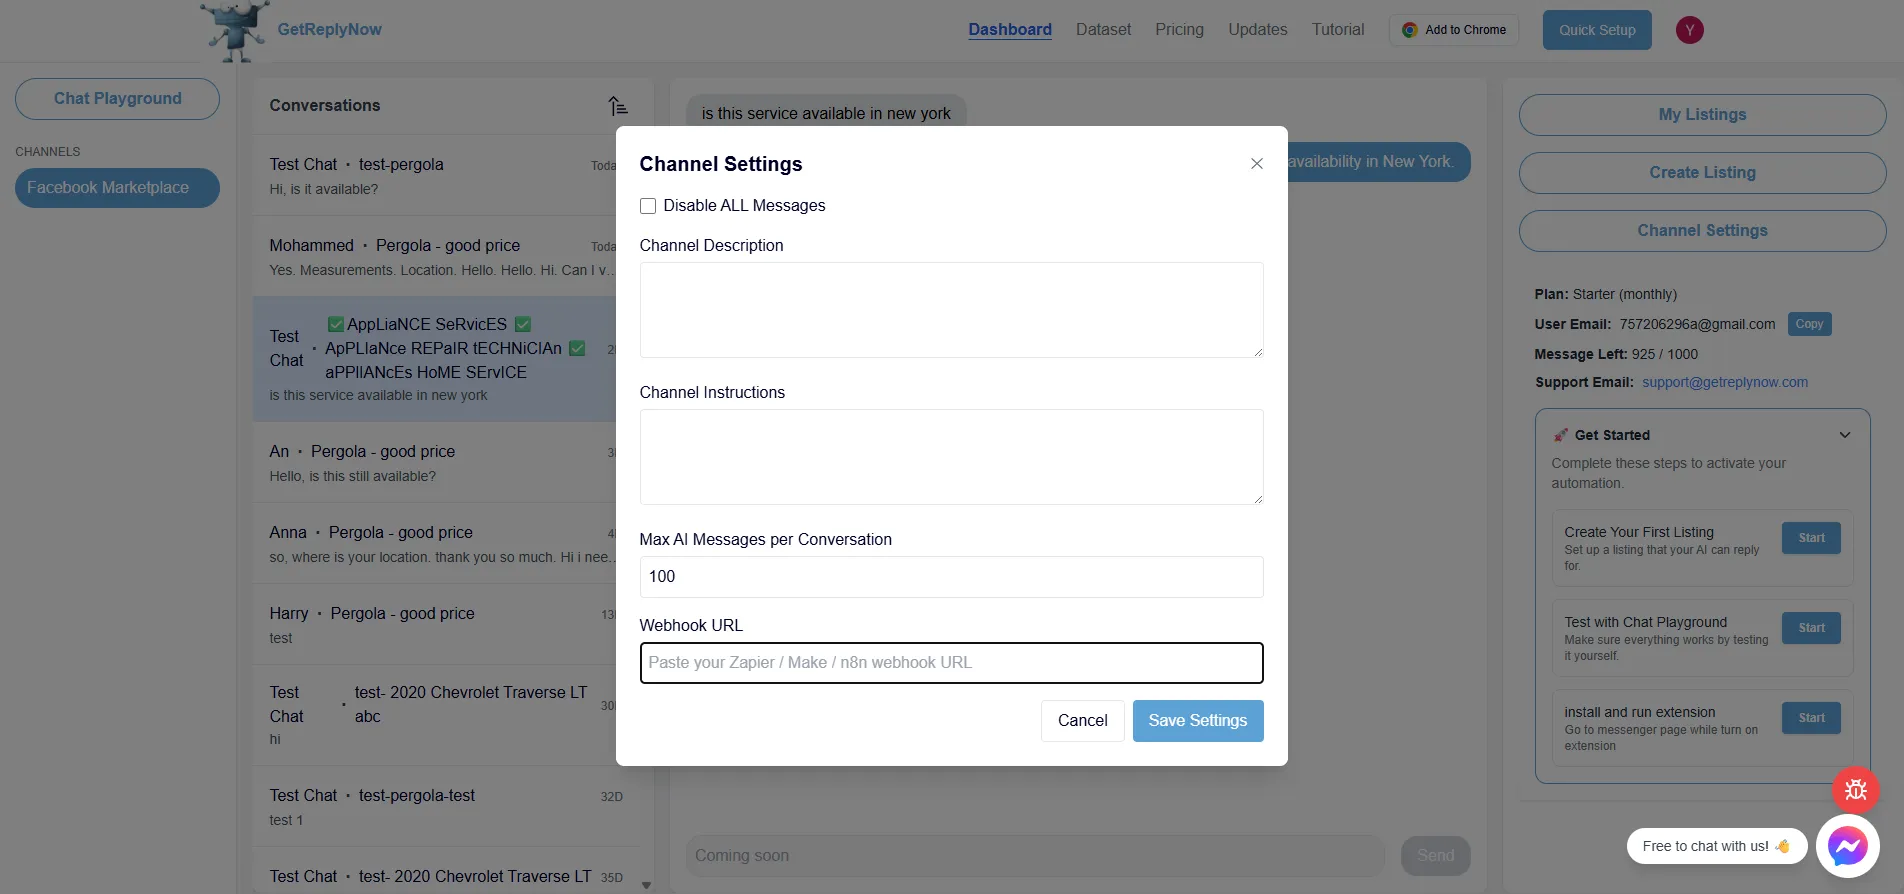1904x894 pixels.
Task: Click Free to chat with us bubble
Action: click(1716, 846)
